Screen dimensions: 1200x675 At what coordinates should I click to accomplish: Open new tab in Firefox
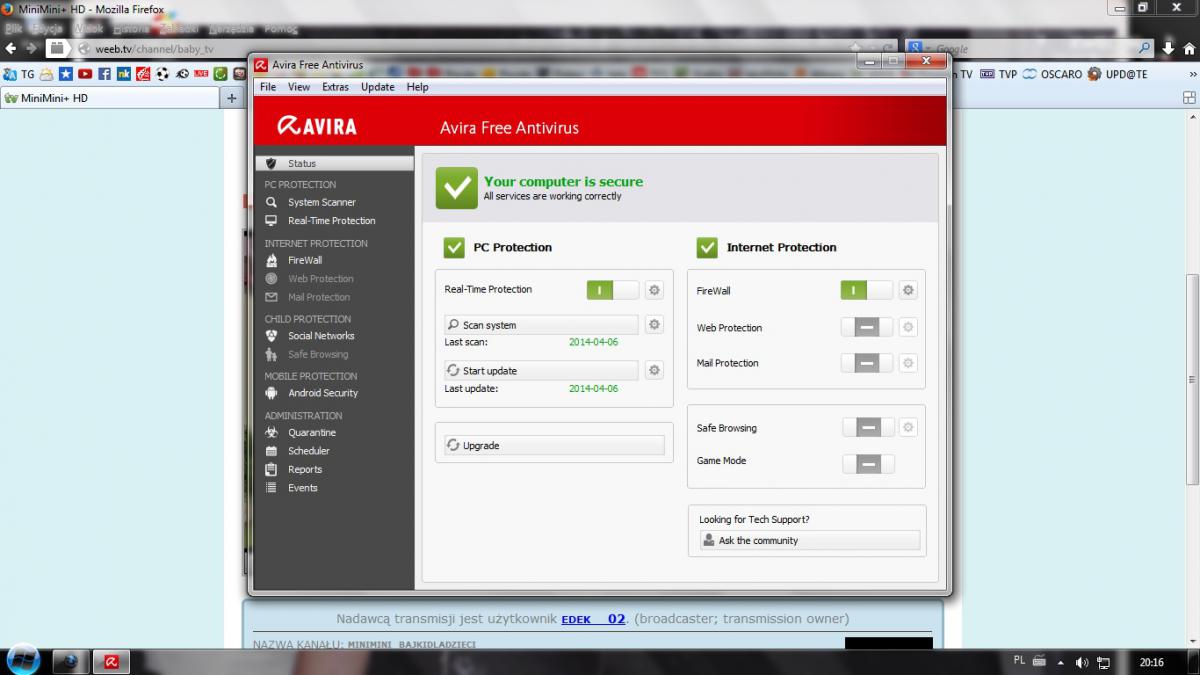tap(232, 98)
